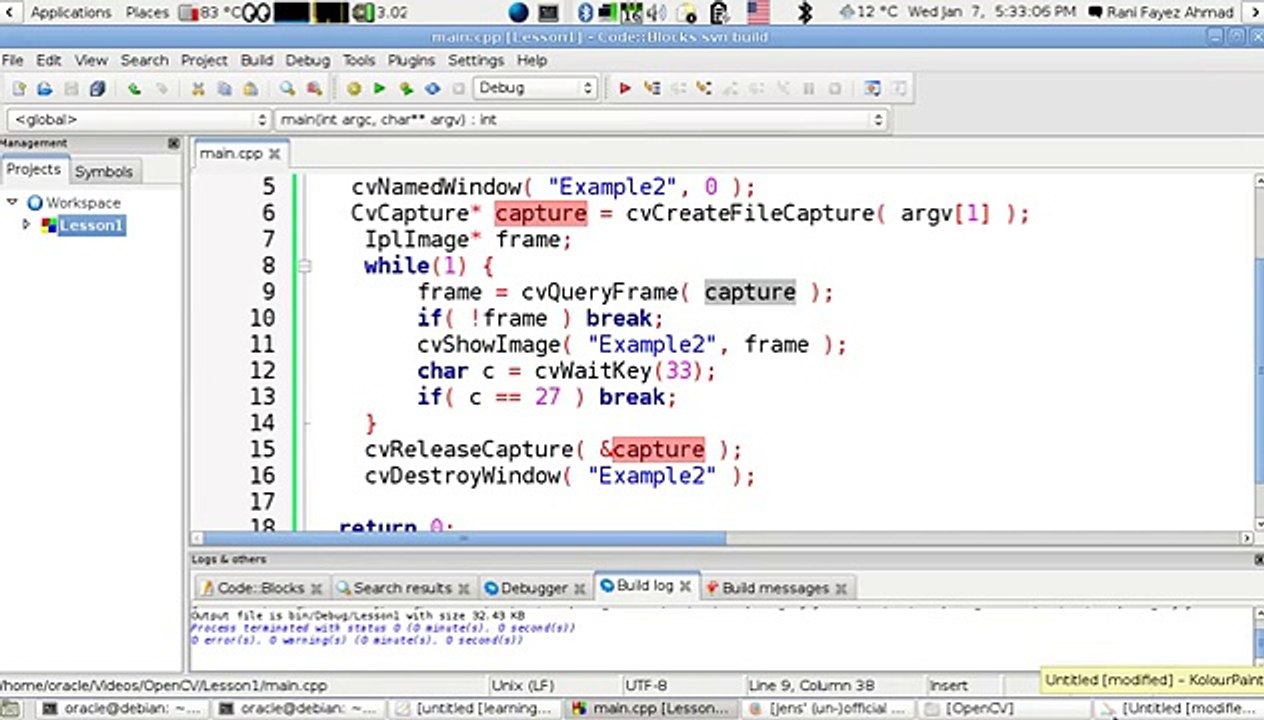This screenshot has width=1264, height=720.
Task: Switch to the Build messages tab
Action: pos(775,588)
